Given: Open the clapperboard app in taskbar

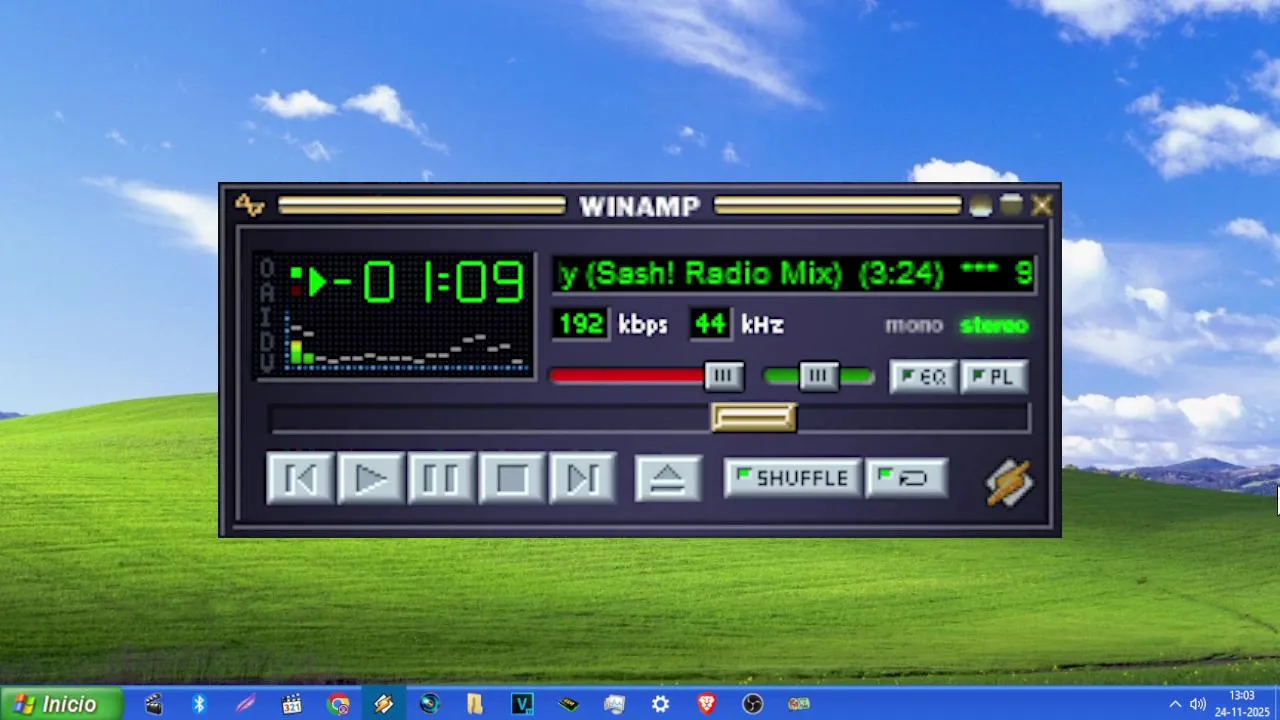Looking at the screenshot, I should point(153,704).
